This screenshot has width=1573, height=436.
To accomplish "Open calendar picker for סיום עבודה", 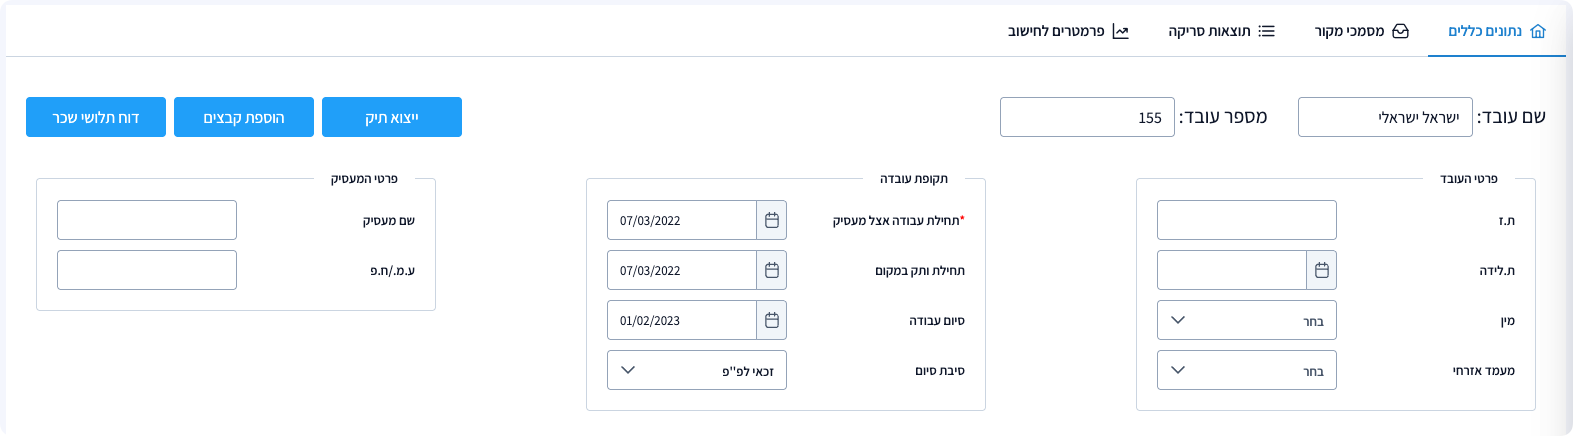I will click(x=772, y=320).
